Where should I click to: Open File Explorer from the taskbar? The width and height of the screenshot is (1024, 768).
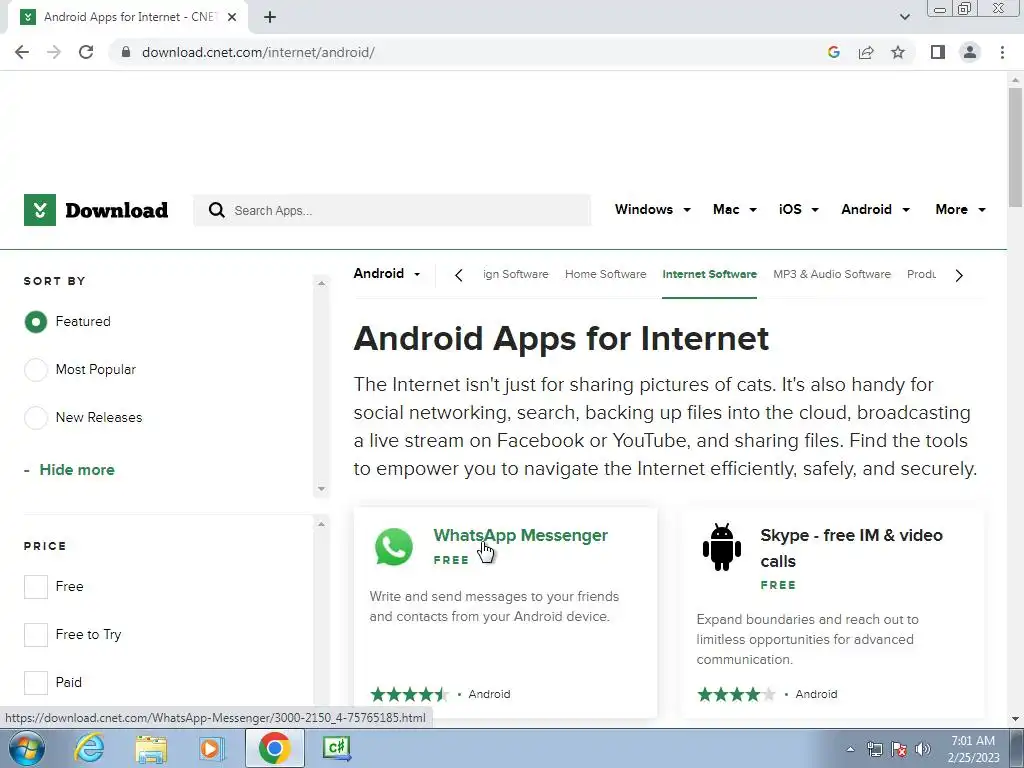point(151,749)
